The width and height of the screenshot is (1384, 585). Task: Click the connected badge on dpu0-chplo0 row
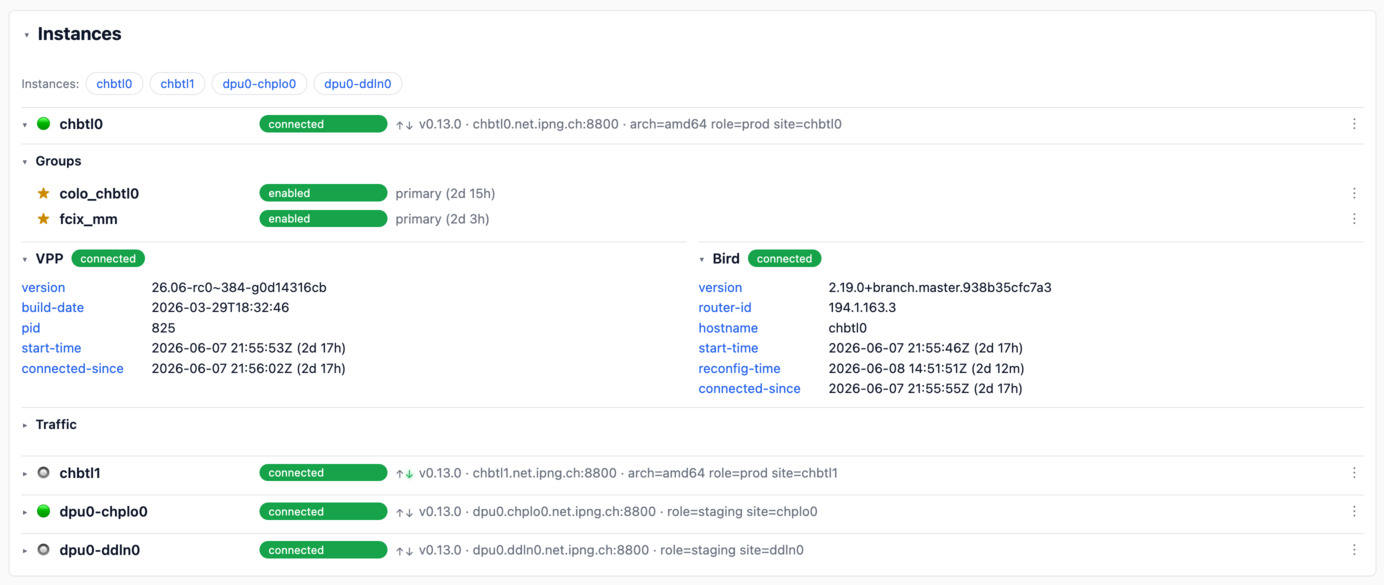[323, 511]
